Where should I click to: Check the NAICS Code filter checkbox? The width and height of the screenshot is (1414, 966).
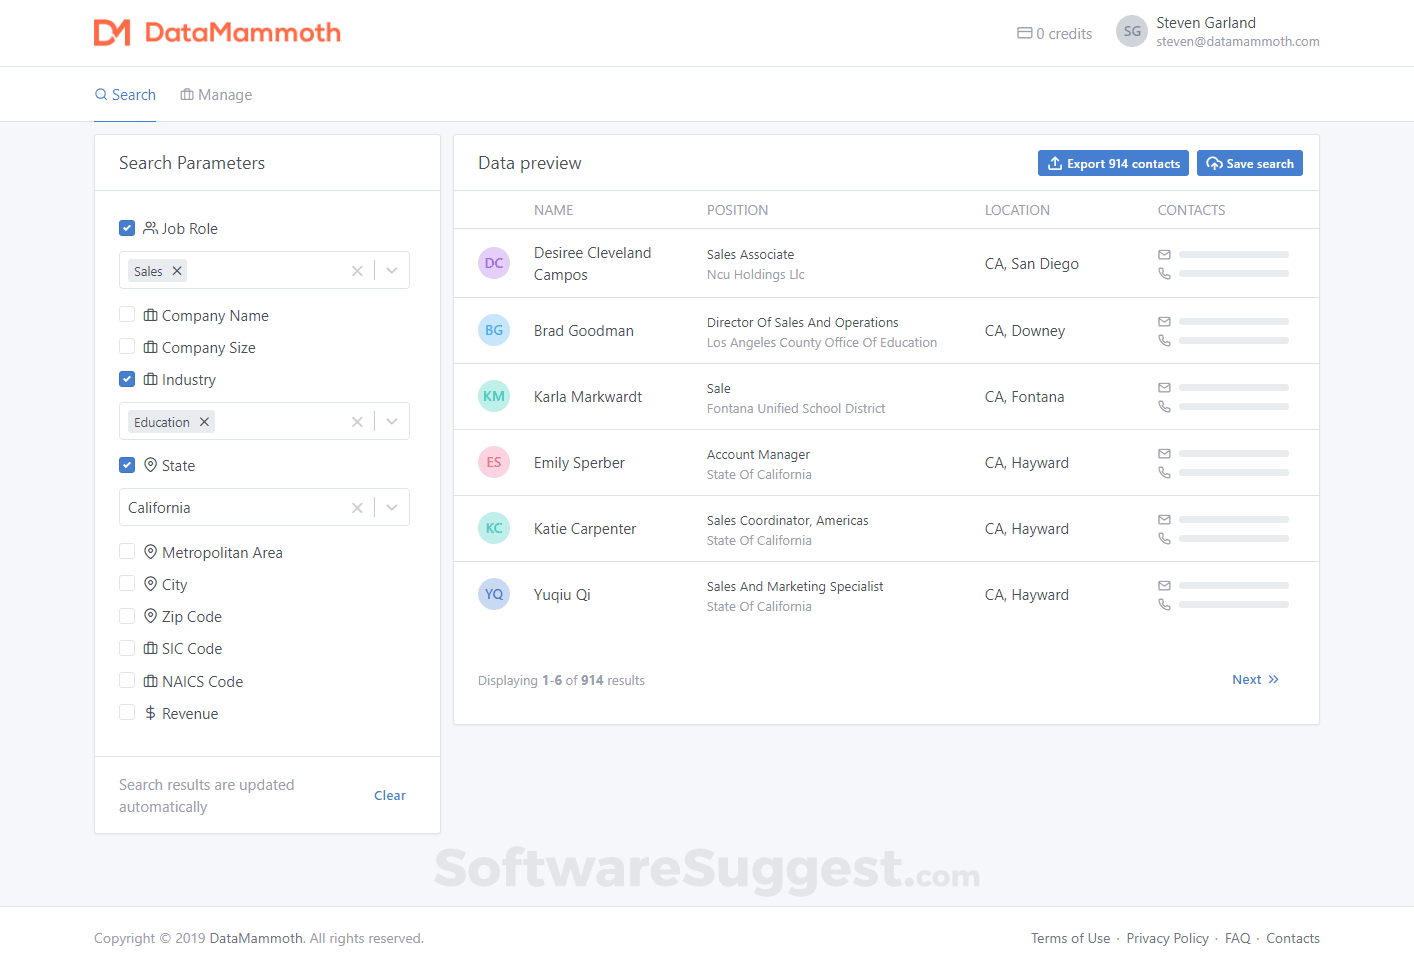point(127,681)
